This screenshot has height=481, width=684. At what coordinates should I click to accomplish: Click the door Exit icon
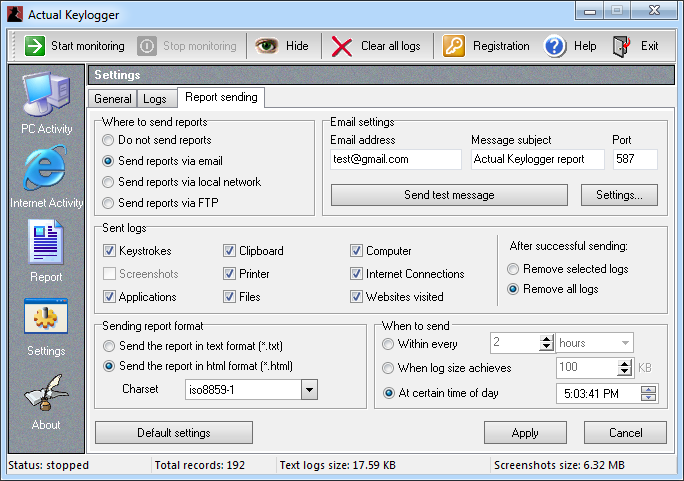tap(621, 46)
